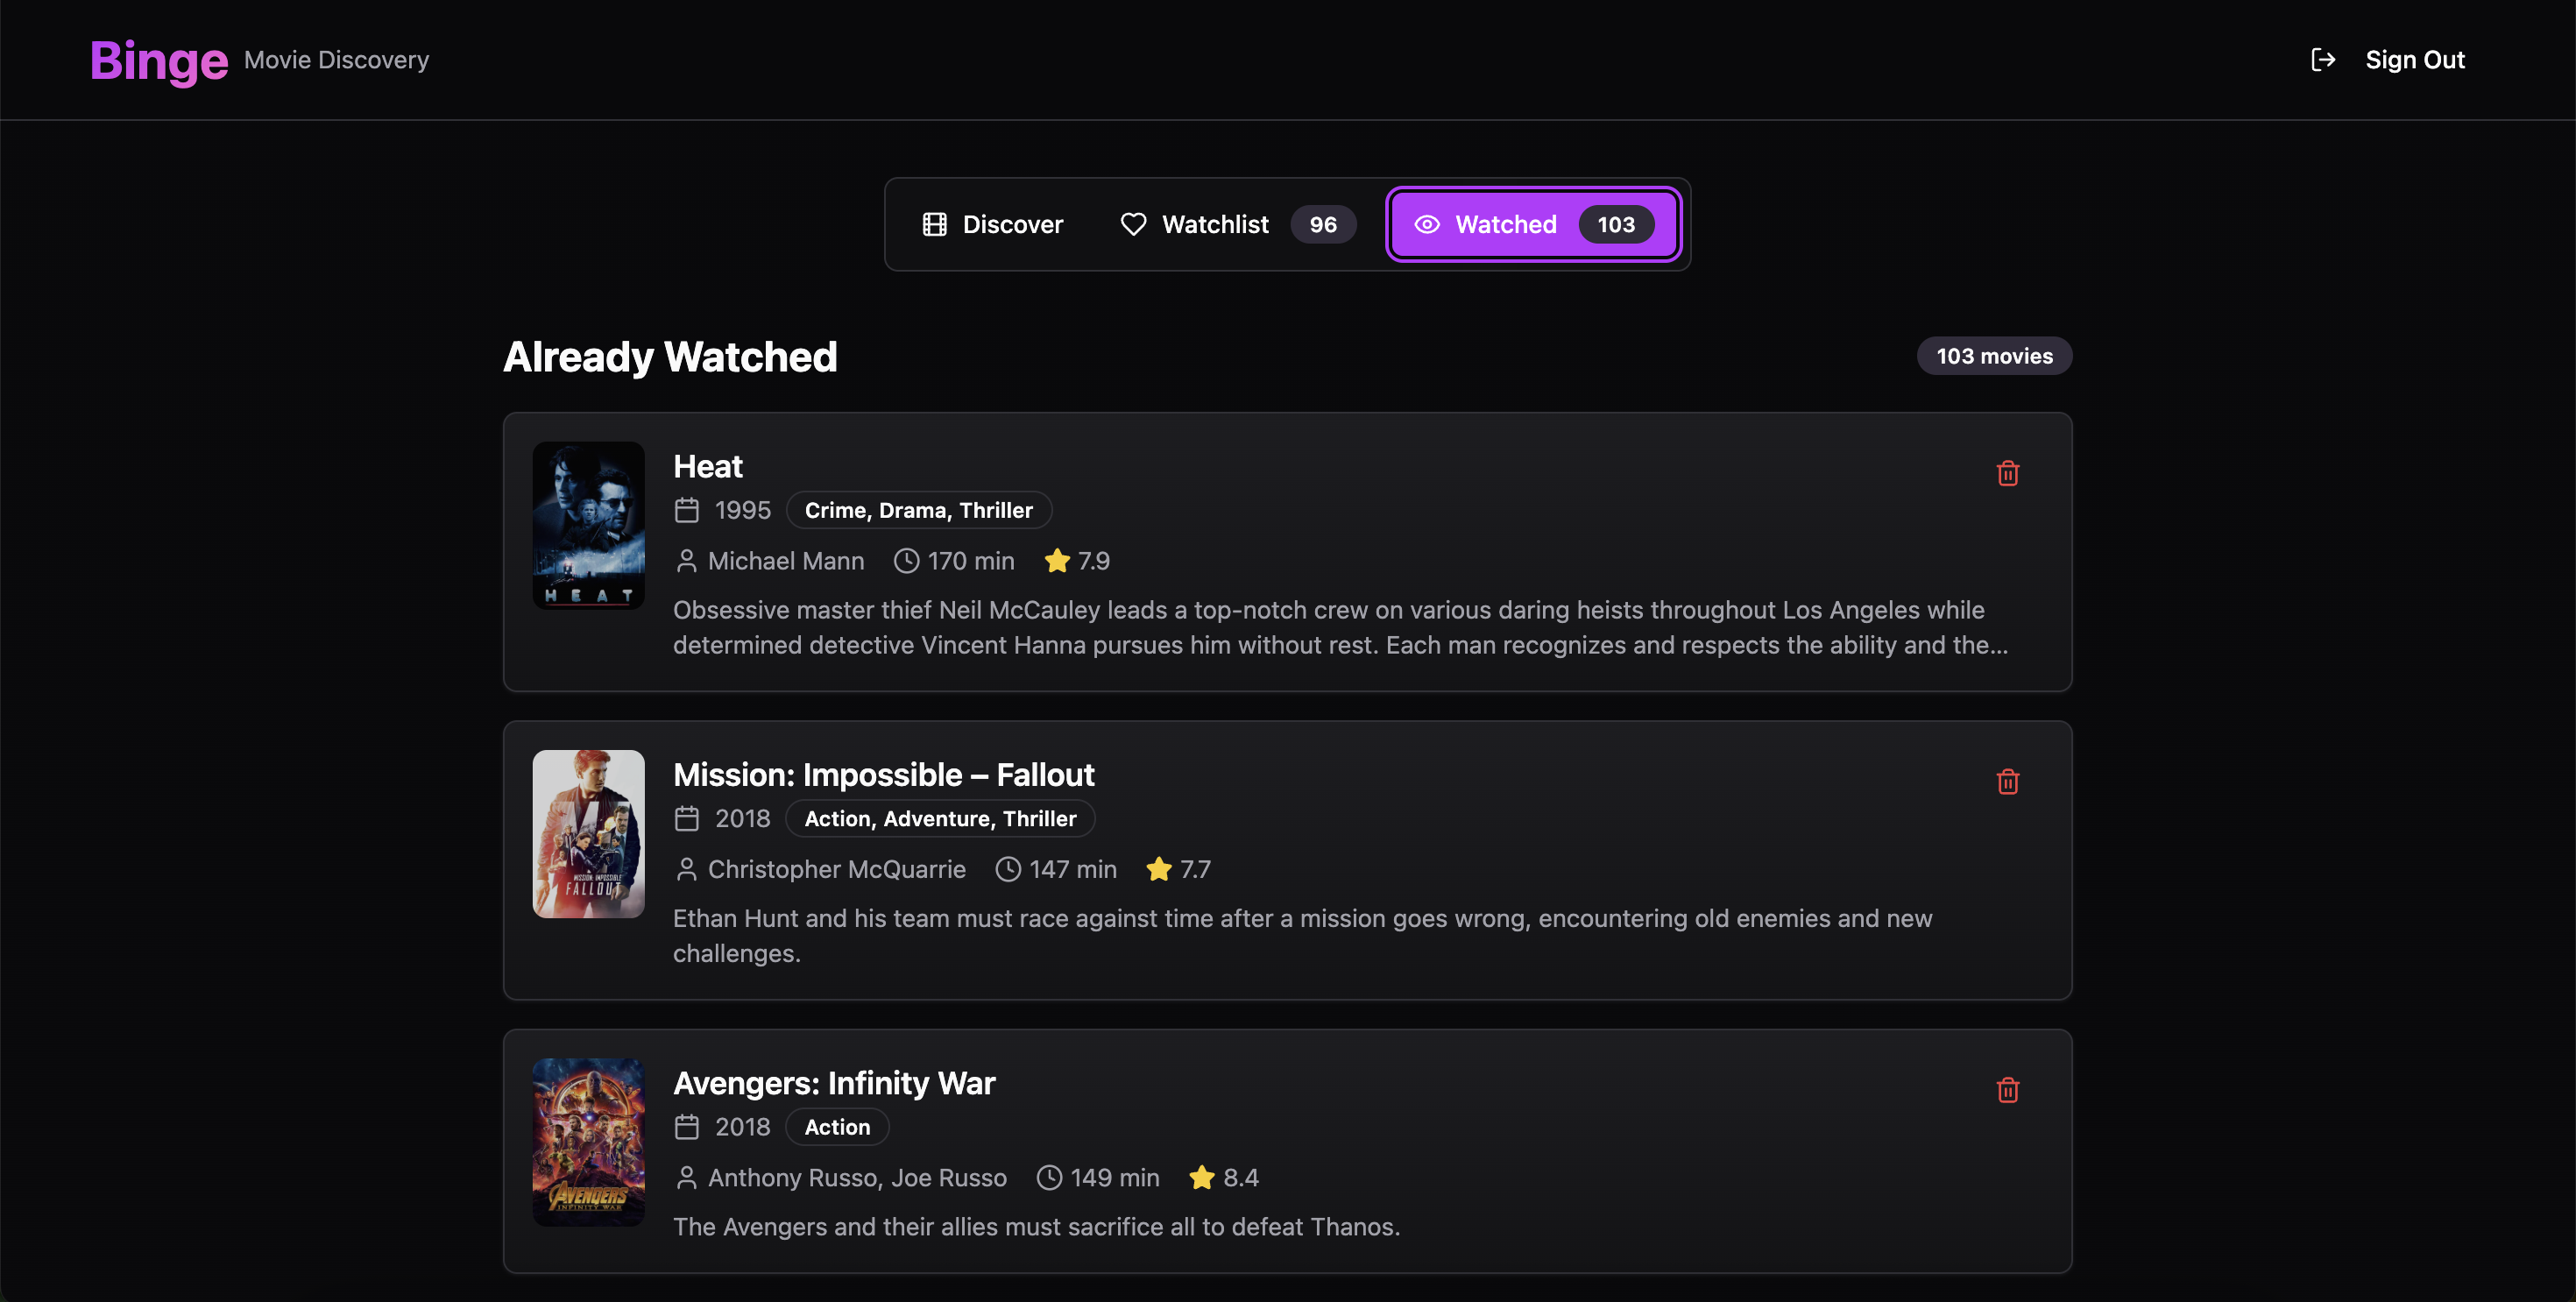Viewport: 2576px width, 1302px height.
Task: Click the eye icon on Watched tab
Action: coord(1427,224)
